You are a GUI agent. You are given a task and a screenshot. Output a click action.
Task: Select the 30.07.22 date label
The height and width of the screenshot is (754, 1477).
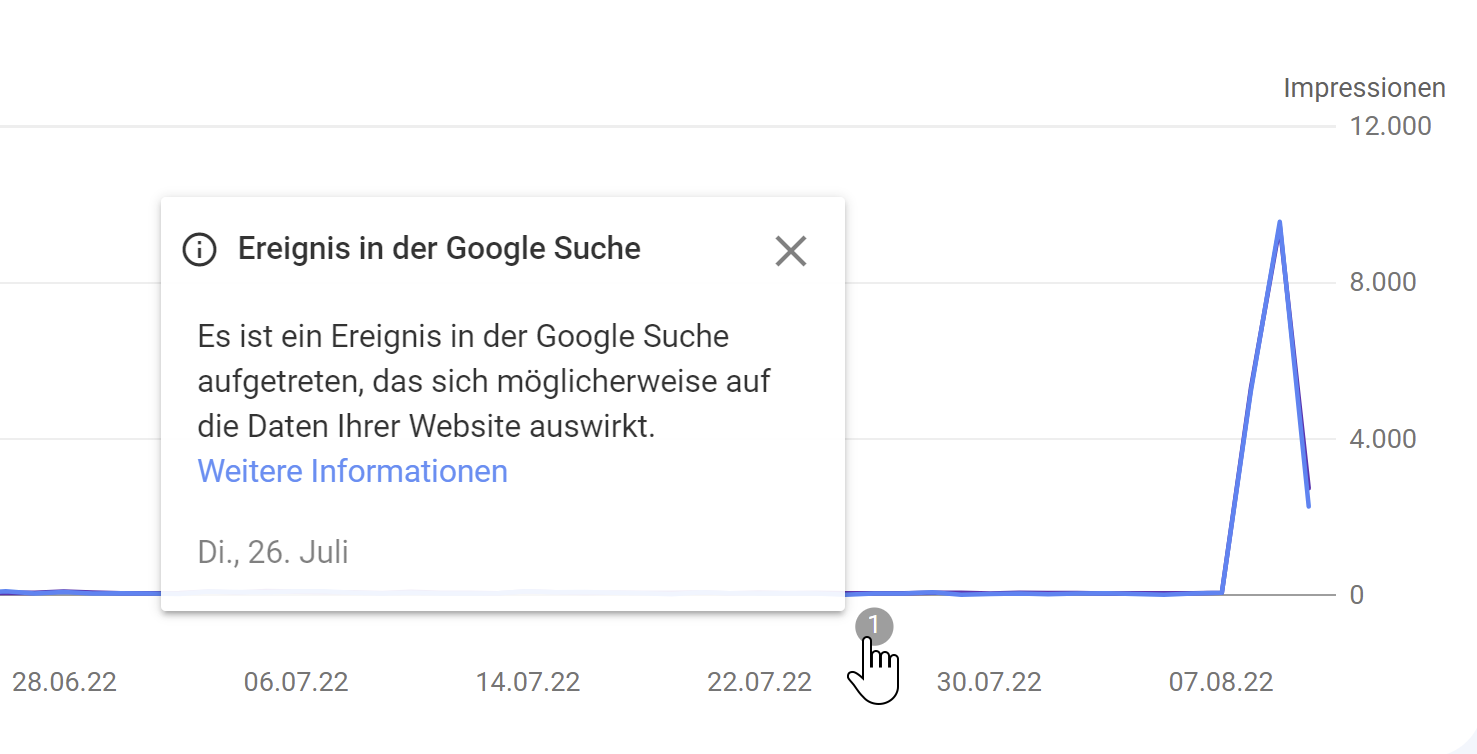[x=989, y=681]
